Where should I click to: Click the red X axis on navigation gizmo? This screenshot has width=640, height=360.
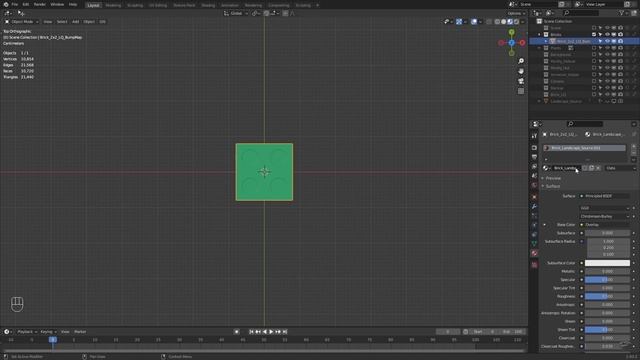(x=522, y=42)
